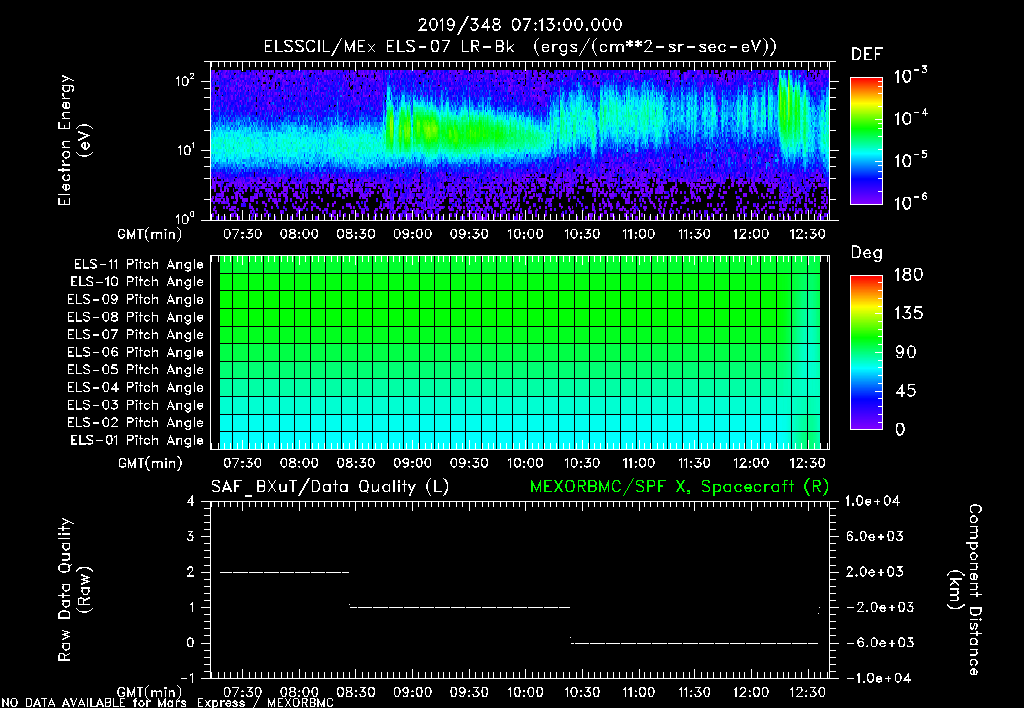Image resolution: width=1024 pixels, height=708 pixels.
Task: Click the data quality tick label -1
Action: click(x=187, y=678)
